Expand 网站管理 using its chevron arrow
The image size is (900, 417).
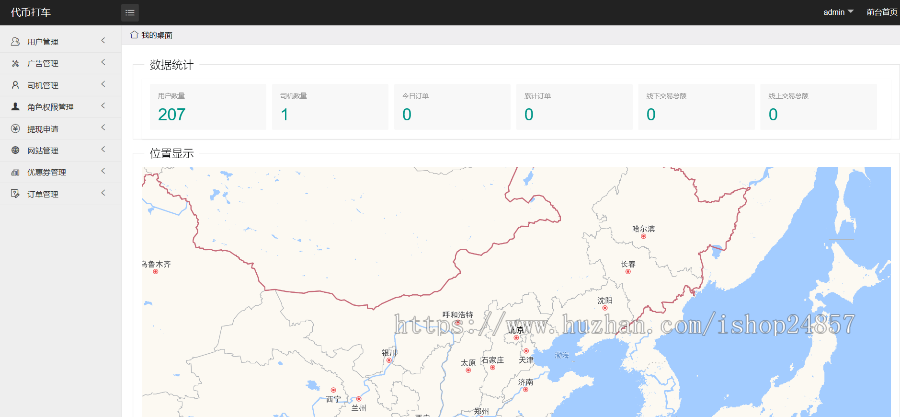(103, 150)
